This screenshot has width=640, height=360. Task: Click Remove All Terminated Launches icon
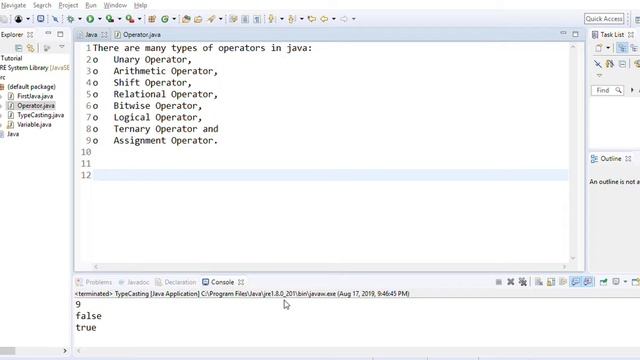click(x=522, y=282)
